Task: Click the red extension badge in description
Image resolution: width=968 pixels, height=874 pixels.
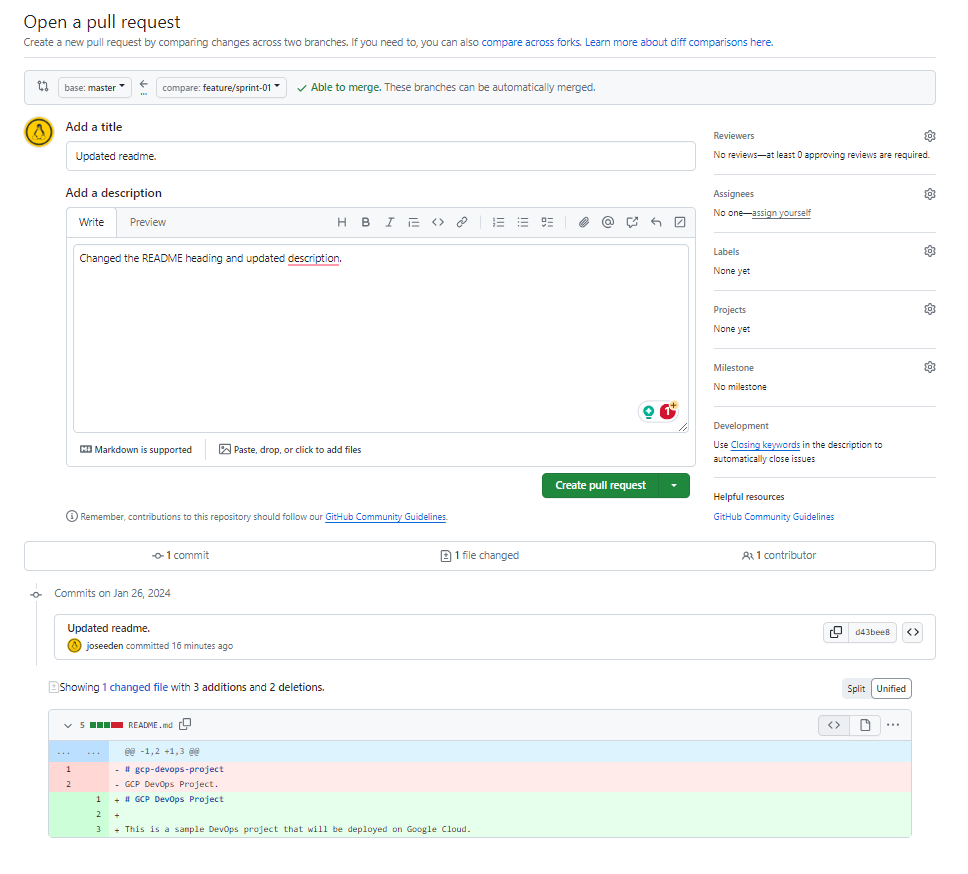Action: coord(668,411)
